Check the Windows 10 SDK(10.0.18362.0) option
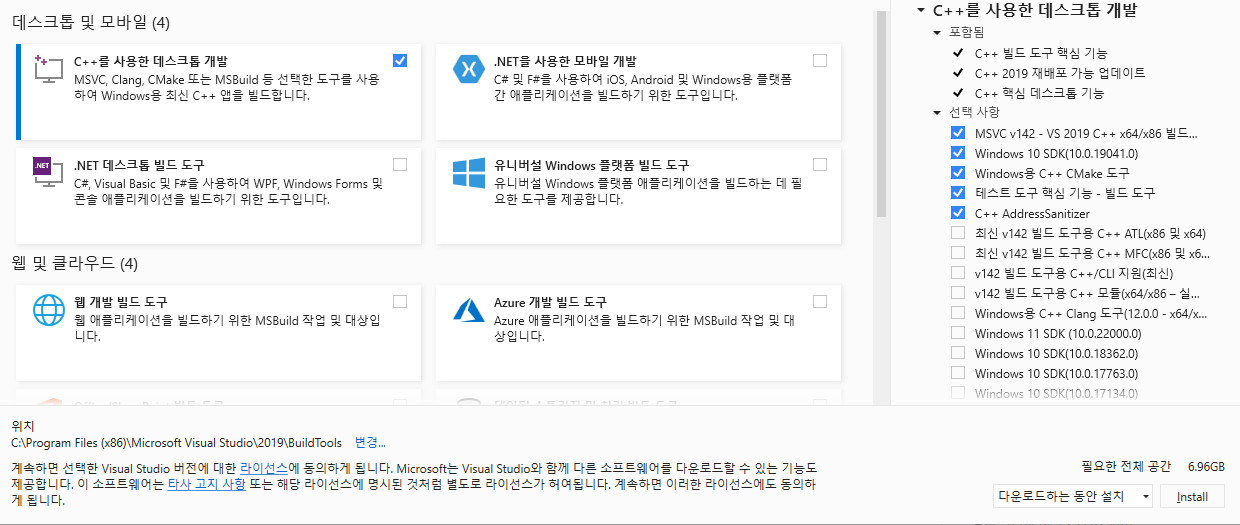This screenshot has height=525, width=1240. point(958,353)
